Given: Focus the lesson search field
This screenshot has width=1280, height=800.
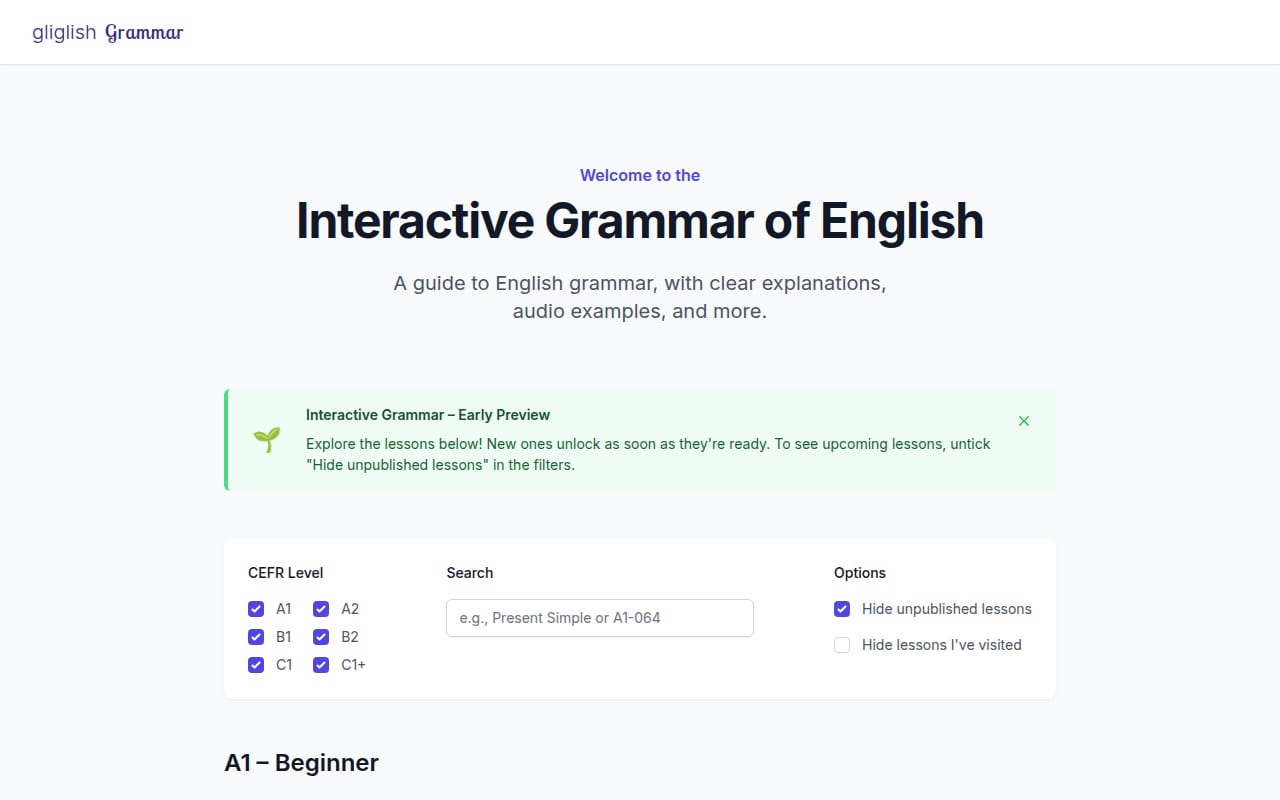Looking at the screenshot, I should (x=600, y=618).
